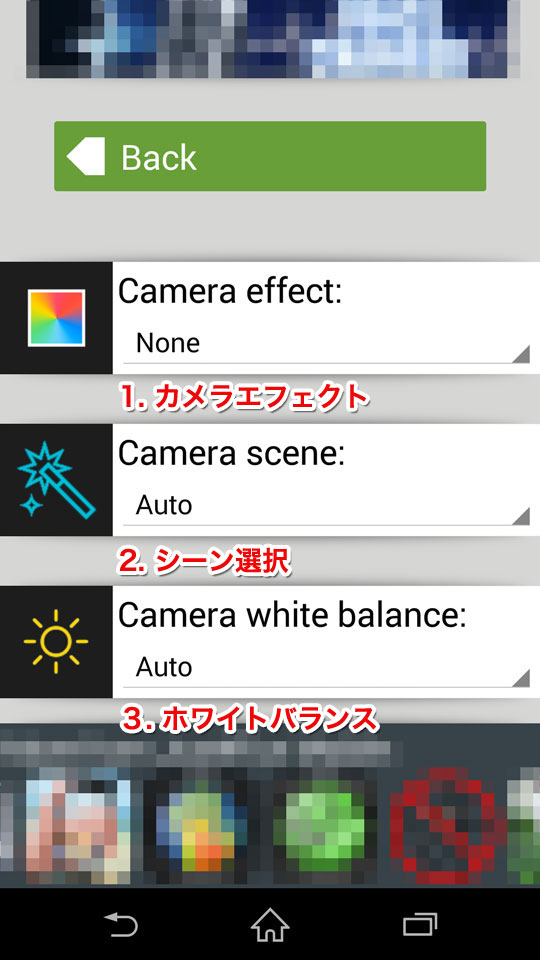Tap the Android back navigation icon

[121, 924]
